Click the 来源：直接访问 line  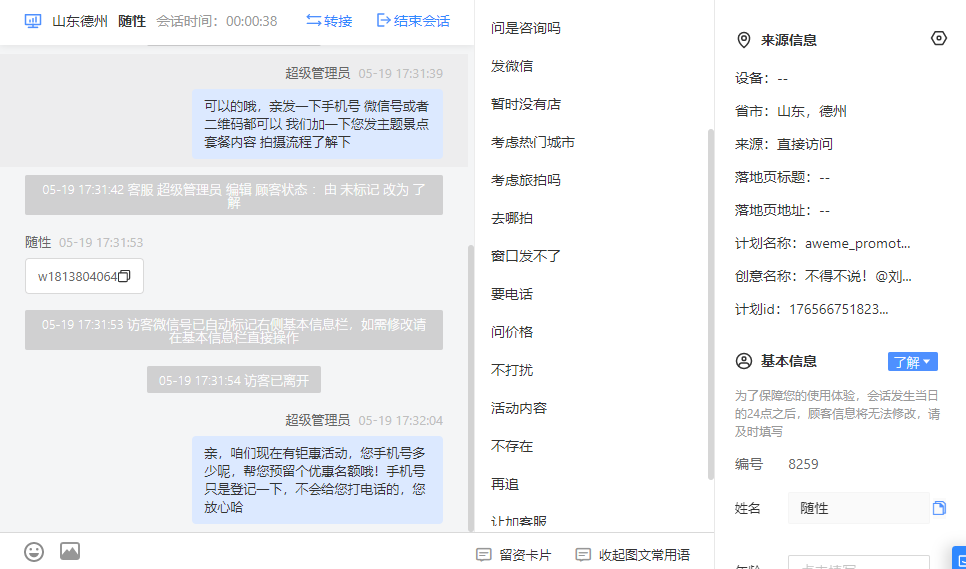pos(784,144)
